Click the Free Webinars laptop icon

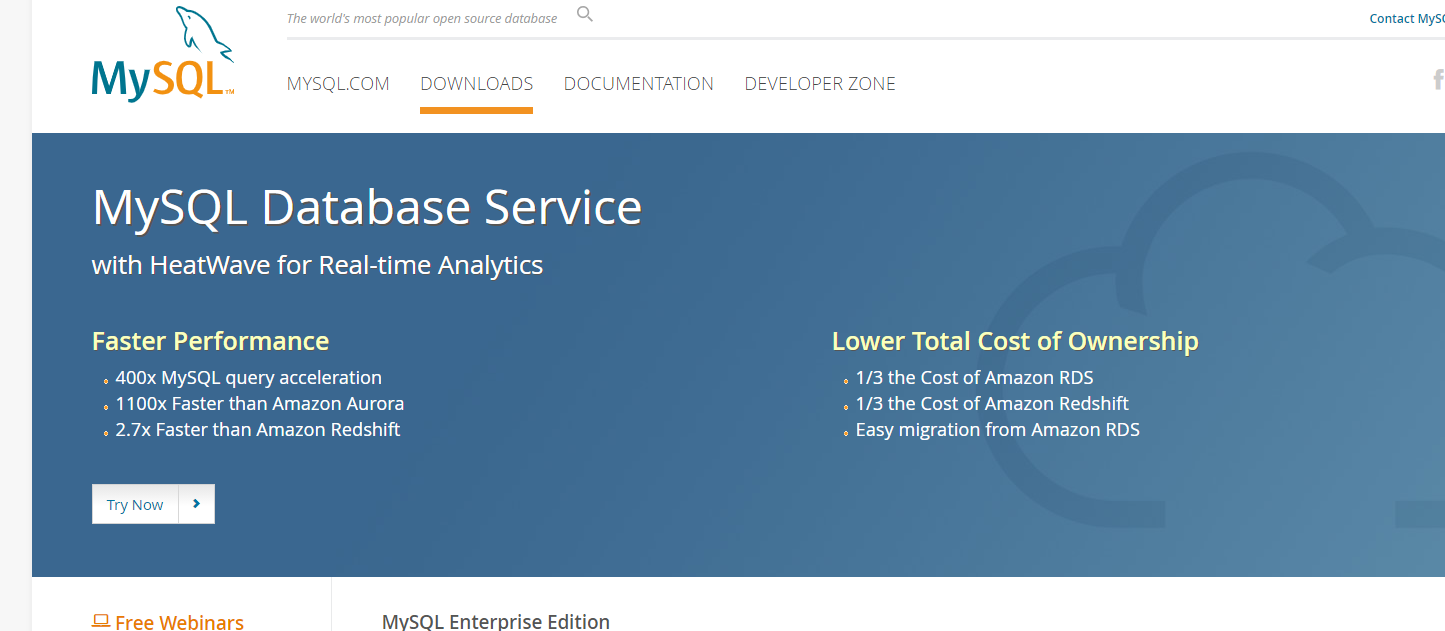coord(100,621)
